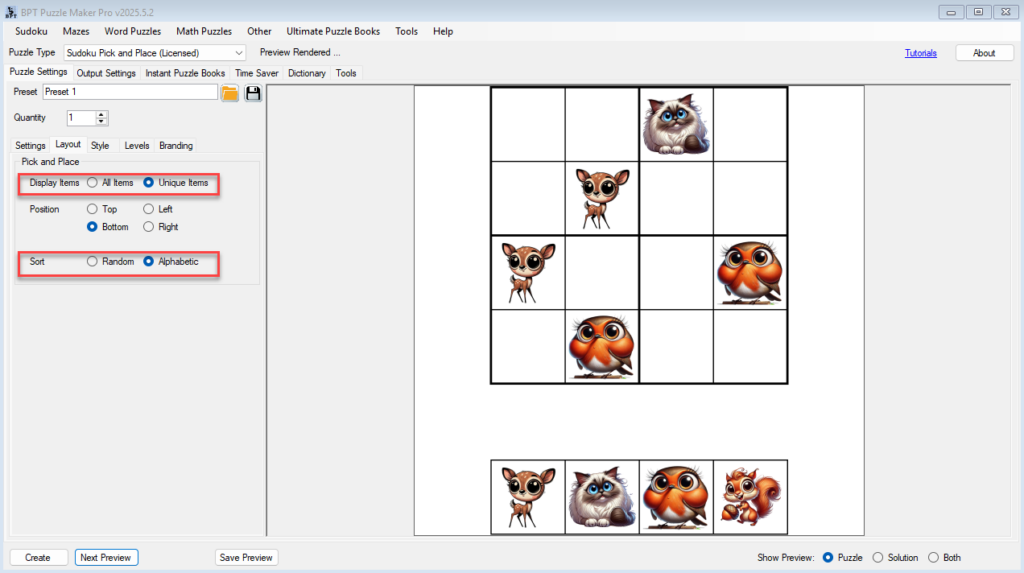
Task: Click the squirrel image in the bottom item row
Action: point(750,497)
